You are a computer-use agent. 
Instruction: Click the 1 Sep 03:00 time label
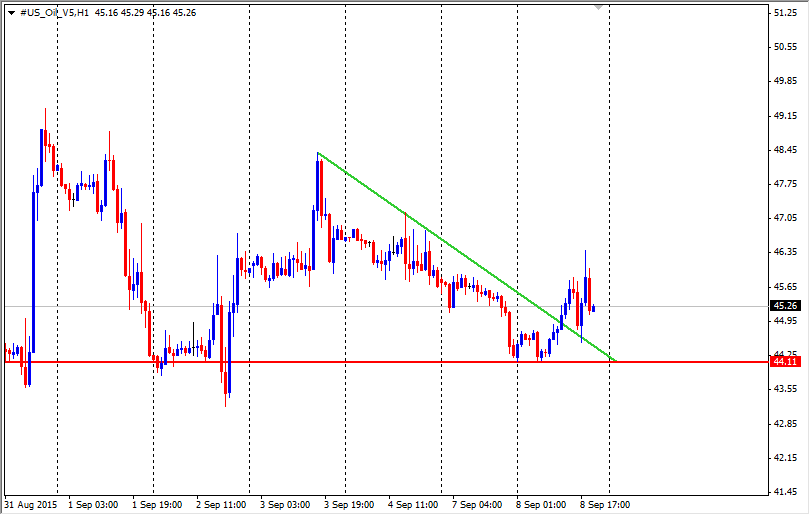coord(93,505)
